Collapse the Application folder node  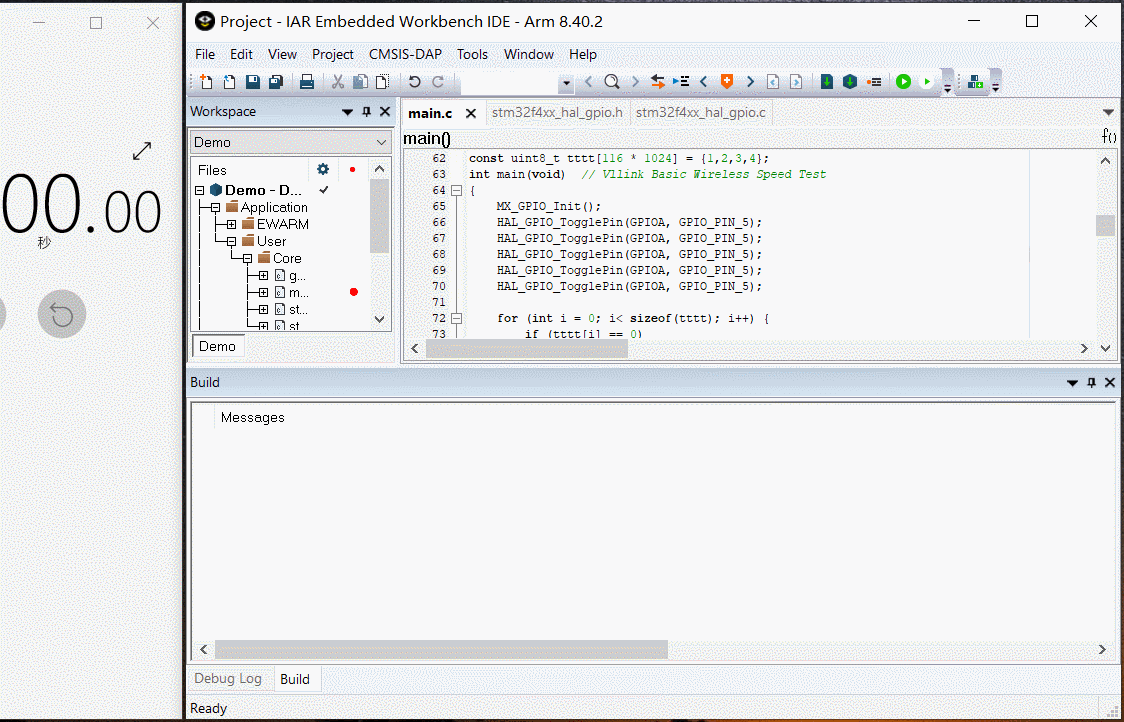(216, 207)
